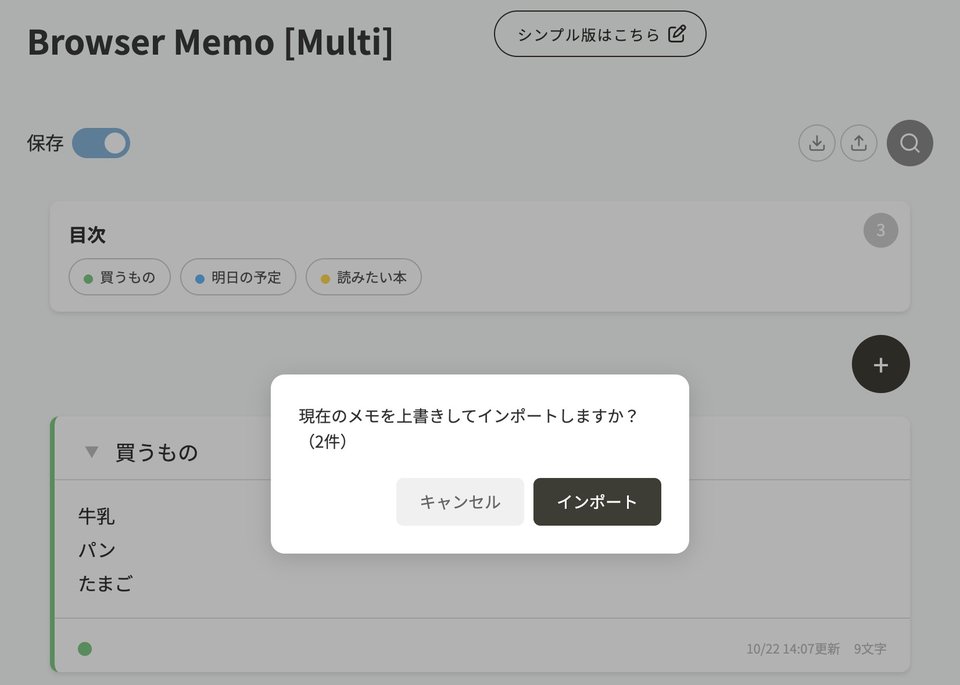The image size is (960, 685).
Task: Click the upload (import) icon
Action: click(x=859, y=143)
